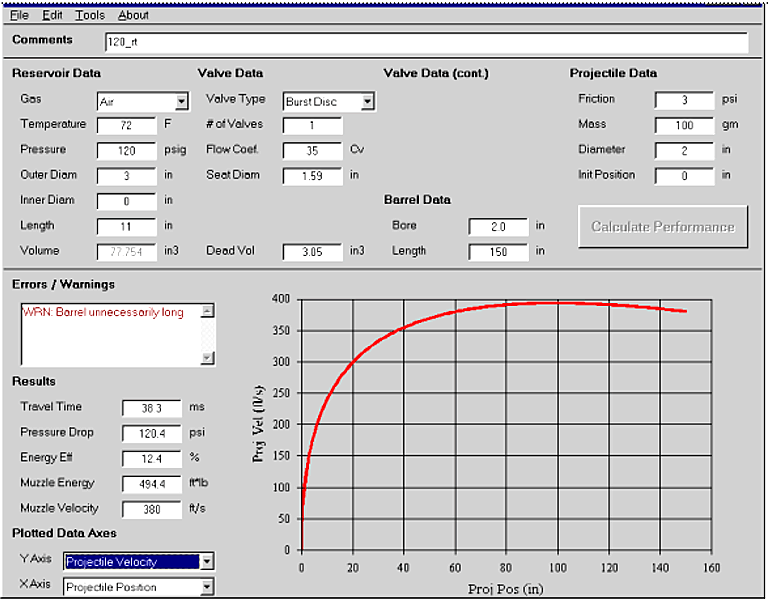Open the About menu
The width and height of the screenshot is (768, 601).
133,15
